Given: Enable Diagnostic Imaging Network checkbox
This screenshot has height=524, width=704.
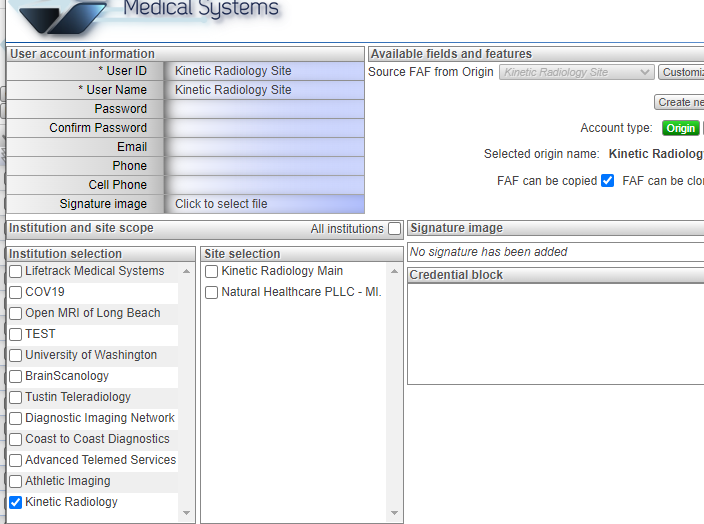Looking at the screenshot, I should pyautogui.click(x=16, y=418).
